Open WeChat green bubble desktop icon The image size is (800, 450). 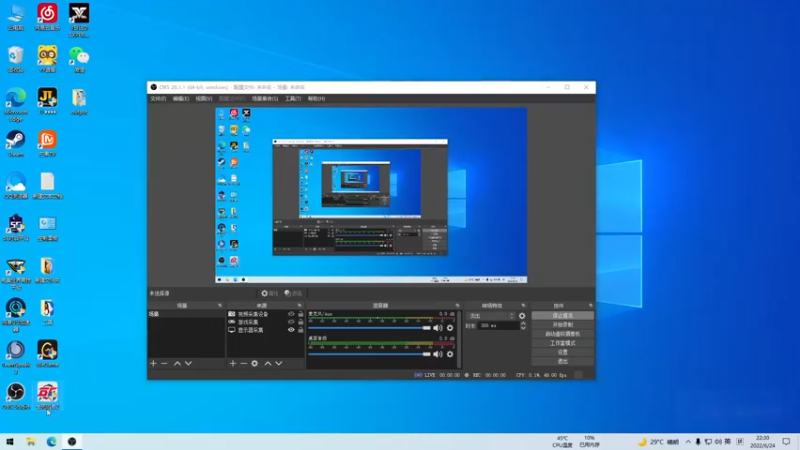pos(79,59)
